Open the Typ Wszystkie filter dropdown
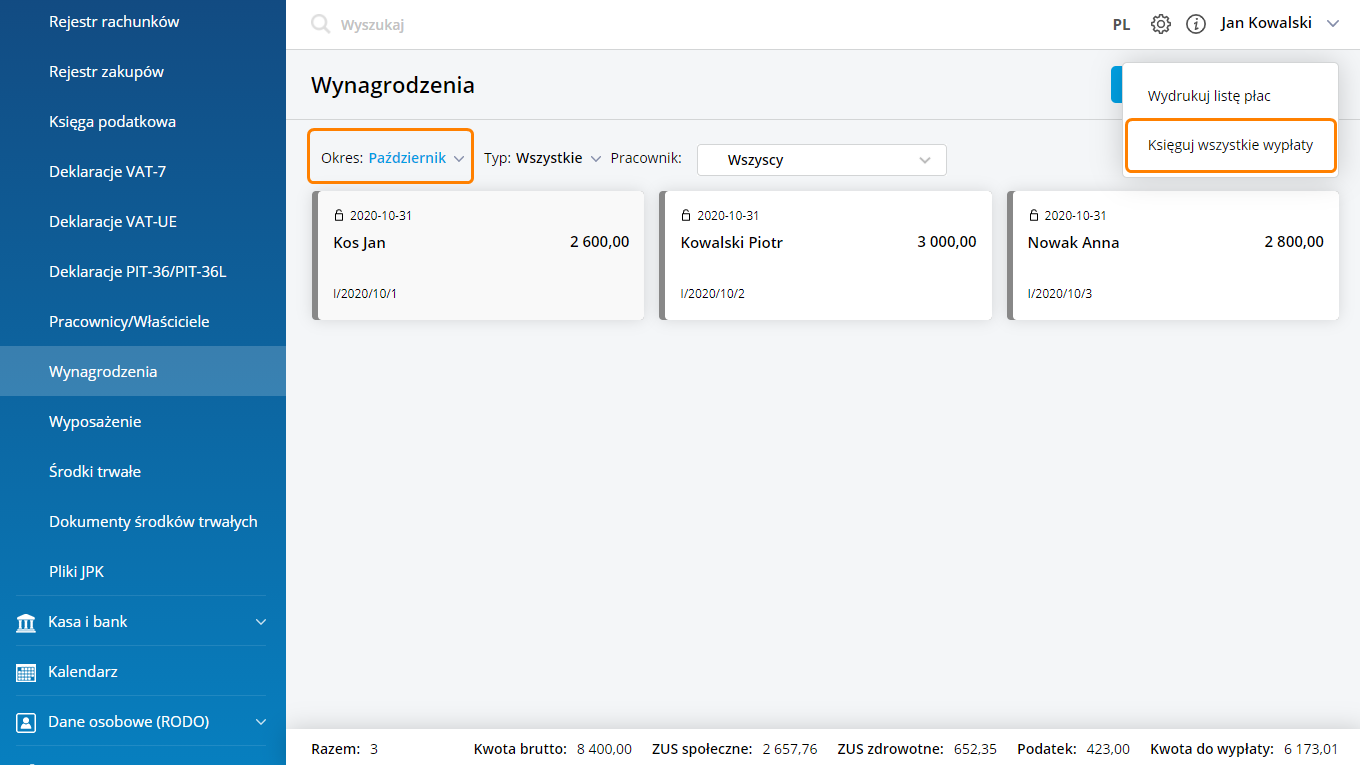The height and width of the screenshot is (765, 1360). click(542, 158)
